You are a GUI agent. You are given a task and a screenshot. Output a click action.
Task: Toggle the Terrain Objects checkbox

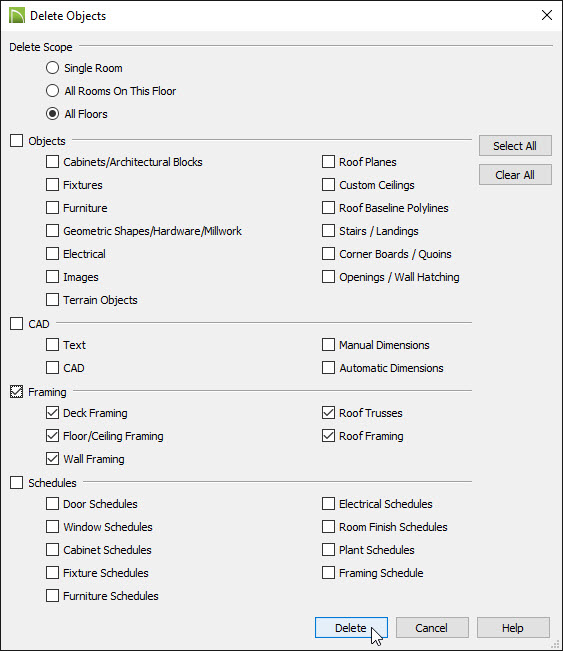52,299
